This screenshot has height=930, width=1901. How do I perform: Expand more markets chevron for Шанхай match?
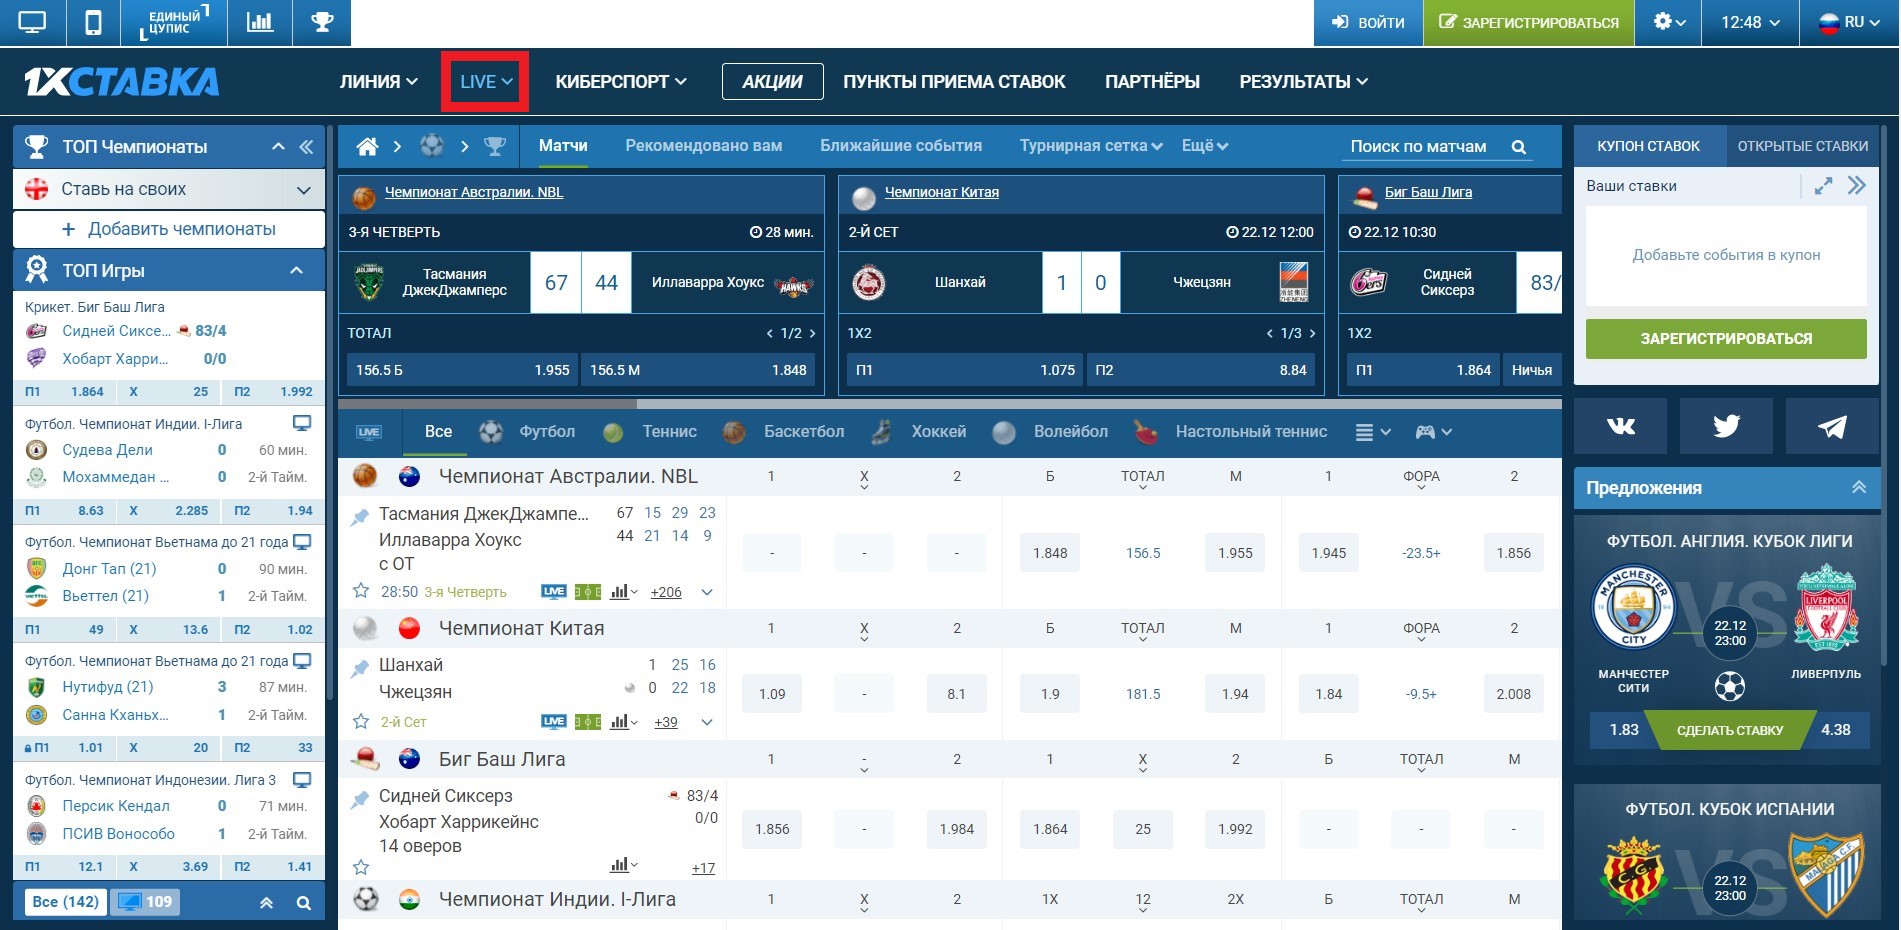click(x=707, y=722)
